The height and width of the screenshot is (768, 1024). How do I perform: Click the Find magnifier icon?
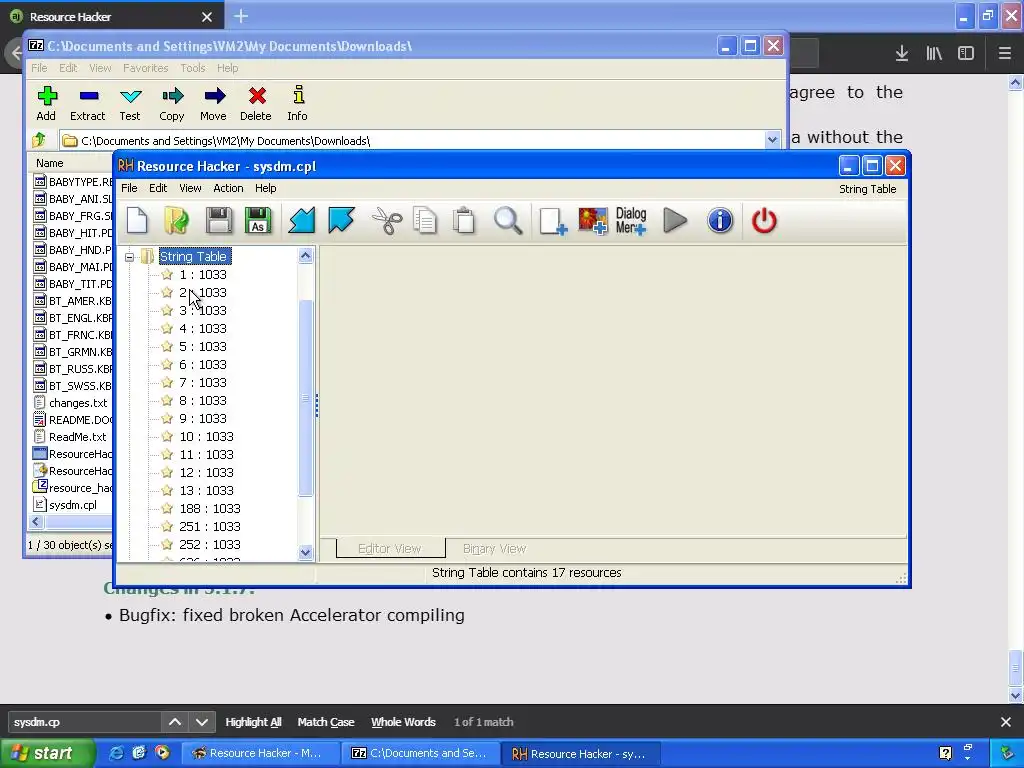point(508,221)
